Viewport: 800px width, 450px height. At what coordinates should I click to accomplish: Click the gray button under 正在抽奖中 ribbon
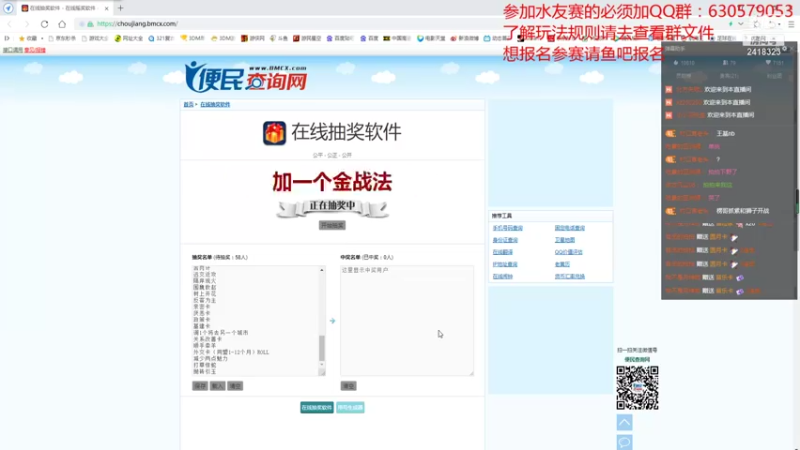(x=332, y=225)
